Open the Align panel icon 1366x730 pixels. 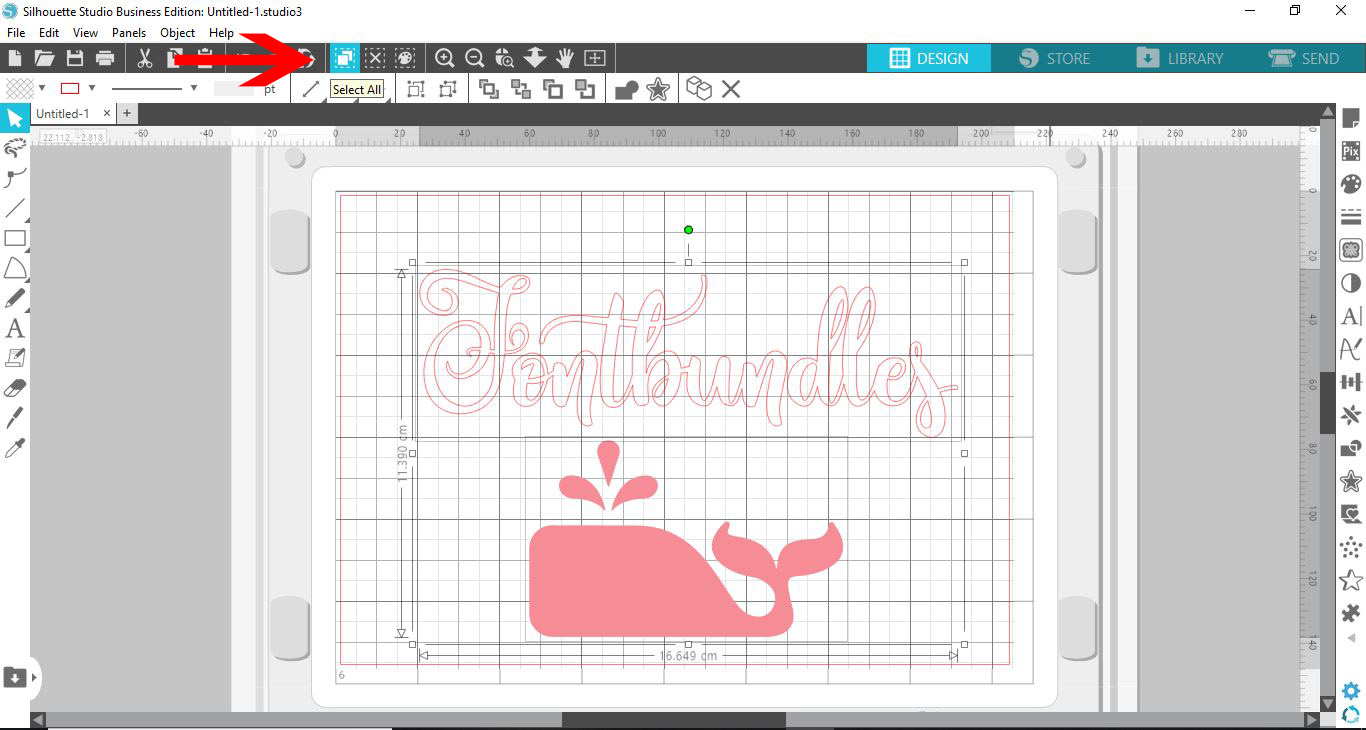(x=1351, y=382)
